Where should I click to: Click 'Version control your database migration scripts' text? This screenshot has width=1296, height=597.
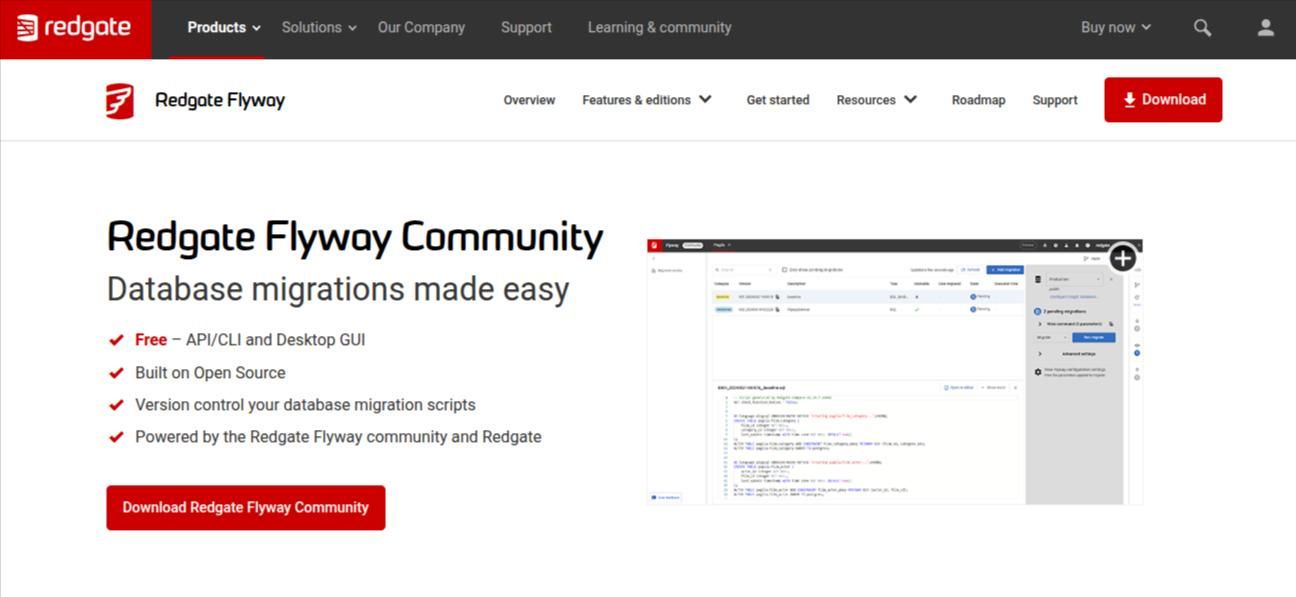point(305,405)
